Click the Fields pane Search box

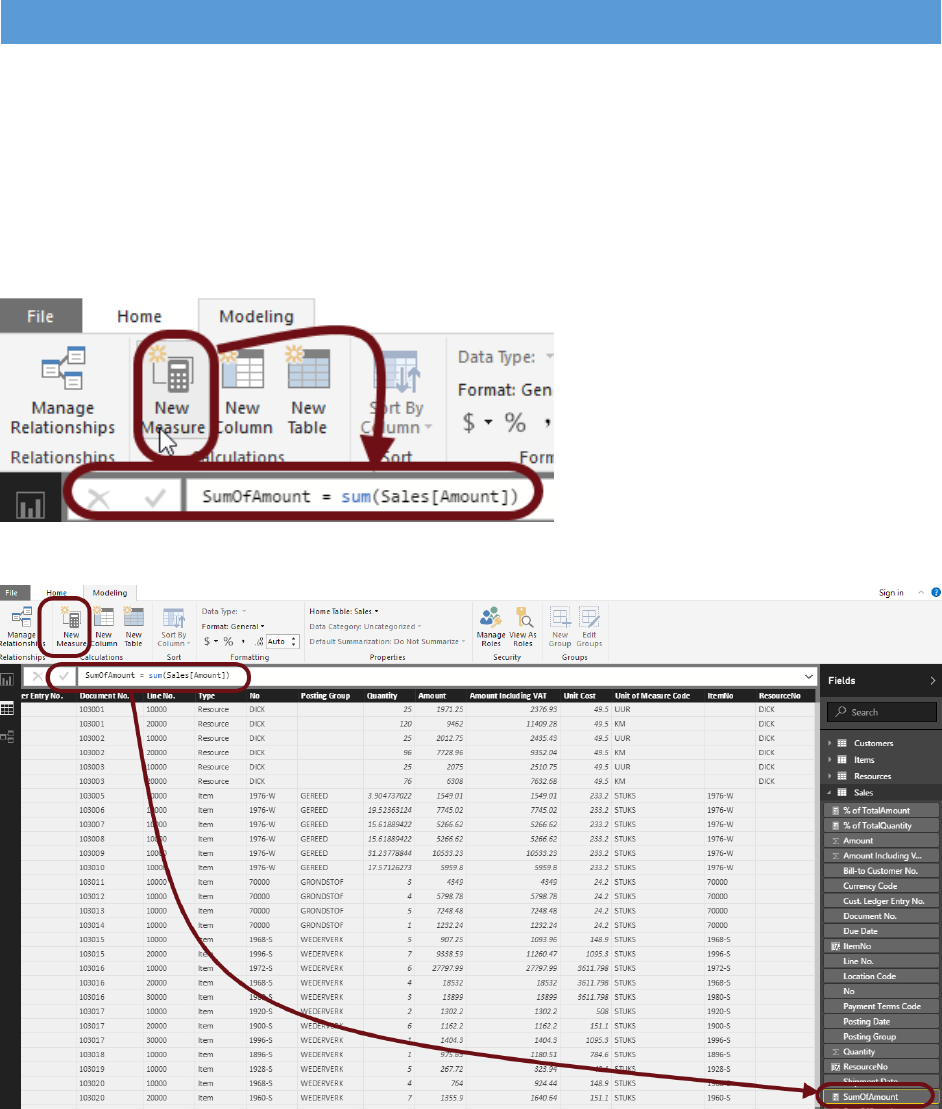[882, 712]
